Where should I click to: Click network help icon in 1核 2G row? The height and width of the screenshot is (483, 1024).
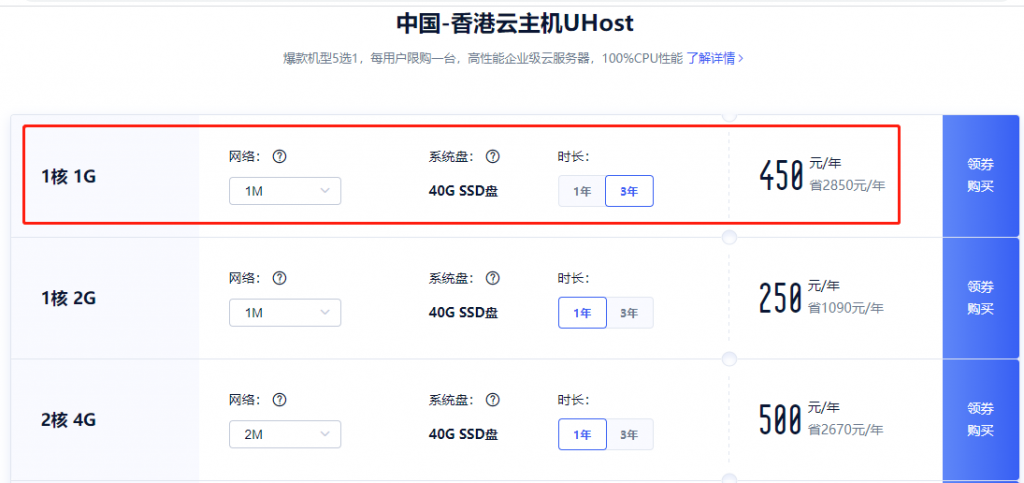coord(280,278)
